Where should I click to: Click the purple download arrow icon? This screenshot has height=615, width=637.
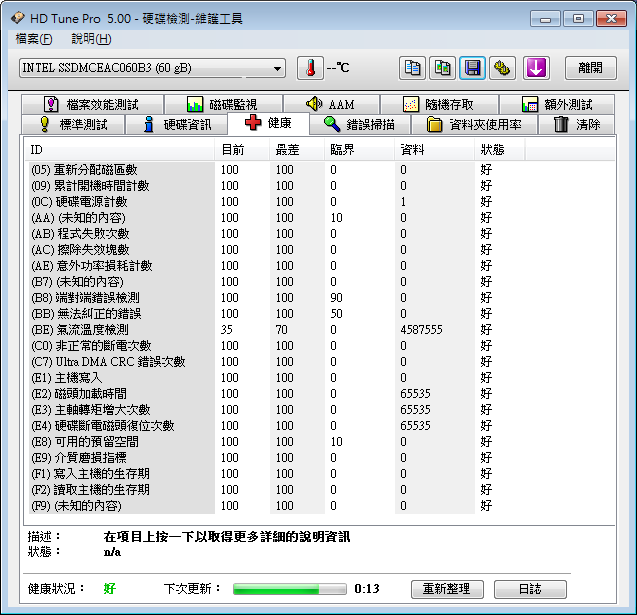point(536,68)
